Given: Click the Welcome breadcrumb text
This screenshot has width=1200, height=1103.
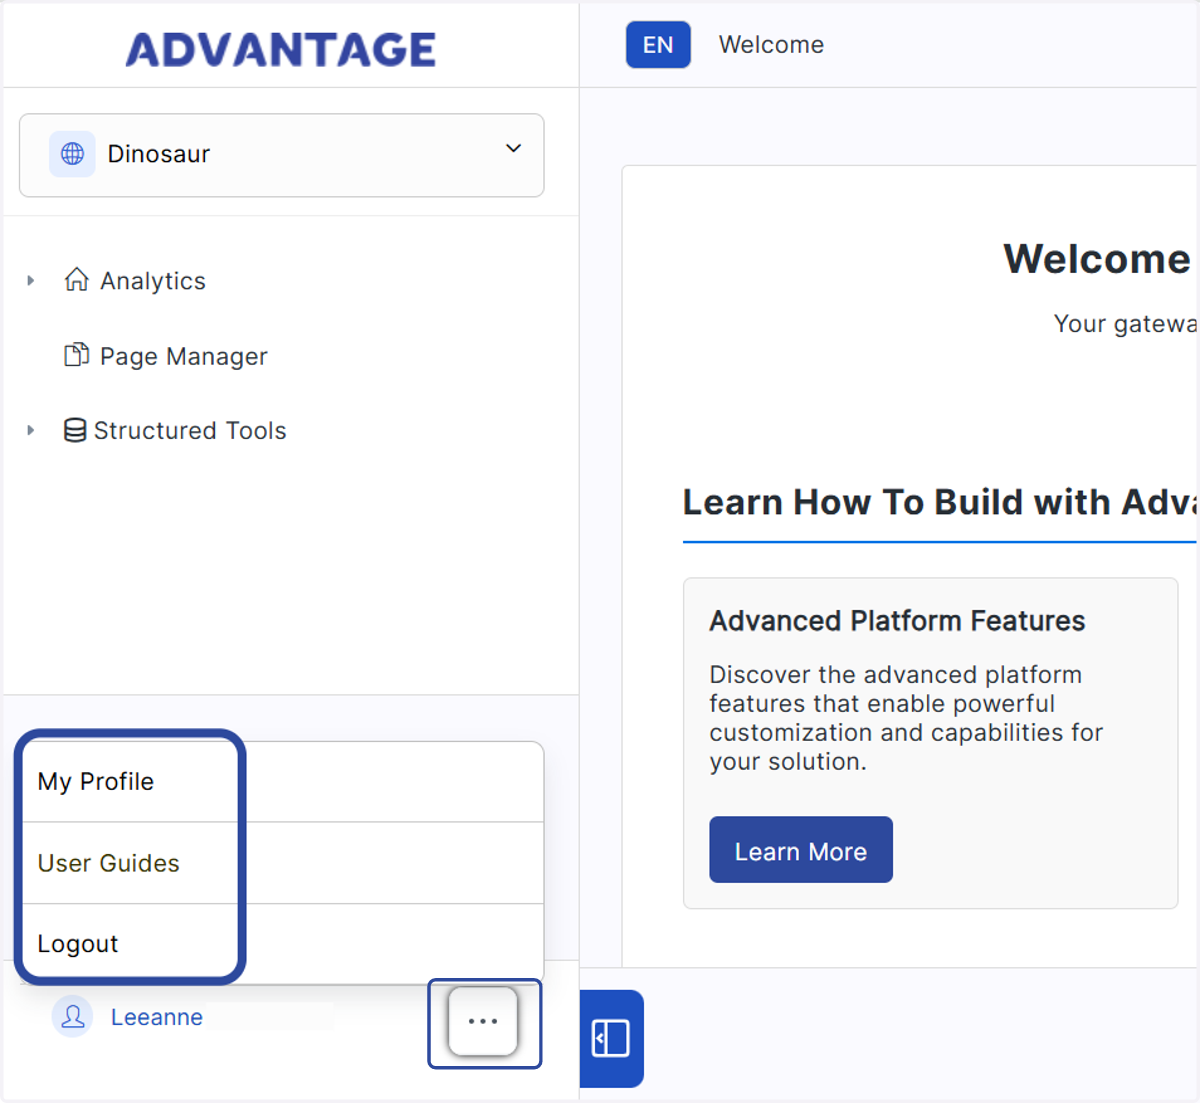Looking at the screenshot, I should 771,45.
